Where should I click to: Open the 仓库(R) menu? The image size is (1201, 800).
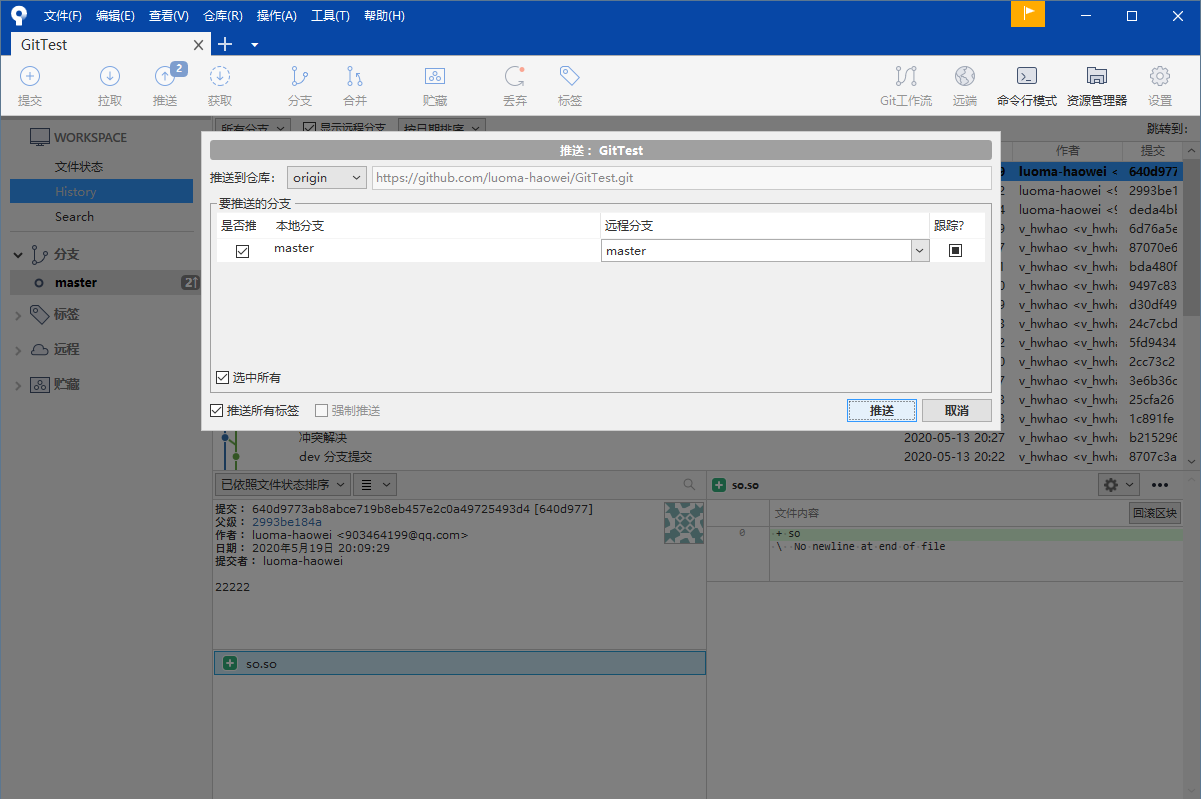222,16
